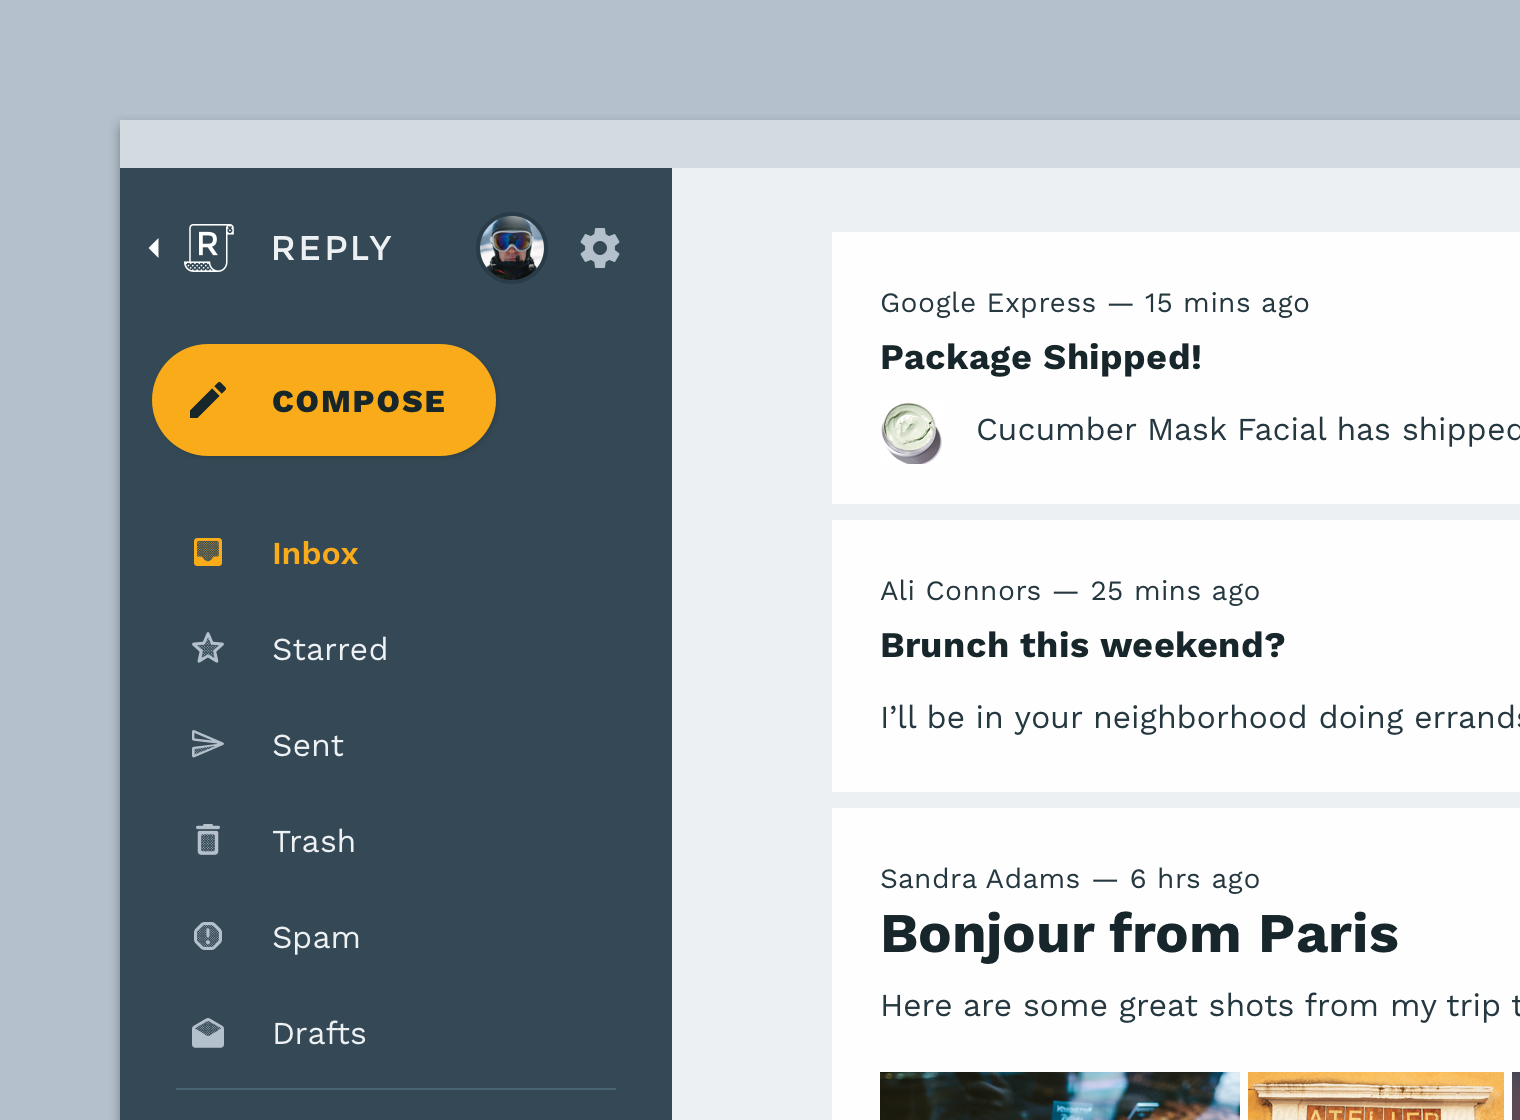The image size is (1520, 1120).
Task: Click the Cucumber Mask product thumbnail
Action: click(x=911, y=432)
